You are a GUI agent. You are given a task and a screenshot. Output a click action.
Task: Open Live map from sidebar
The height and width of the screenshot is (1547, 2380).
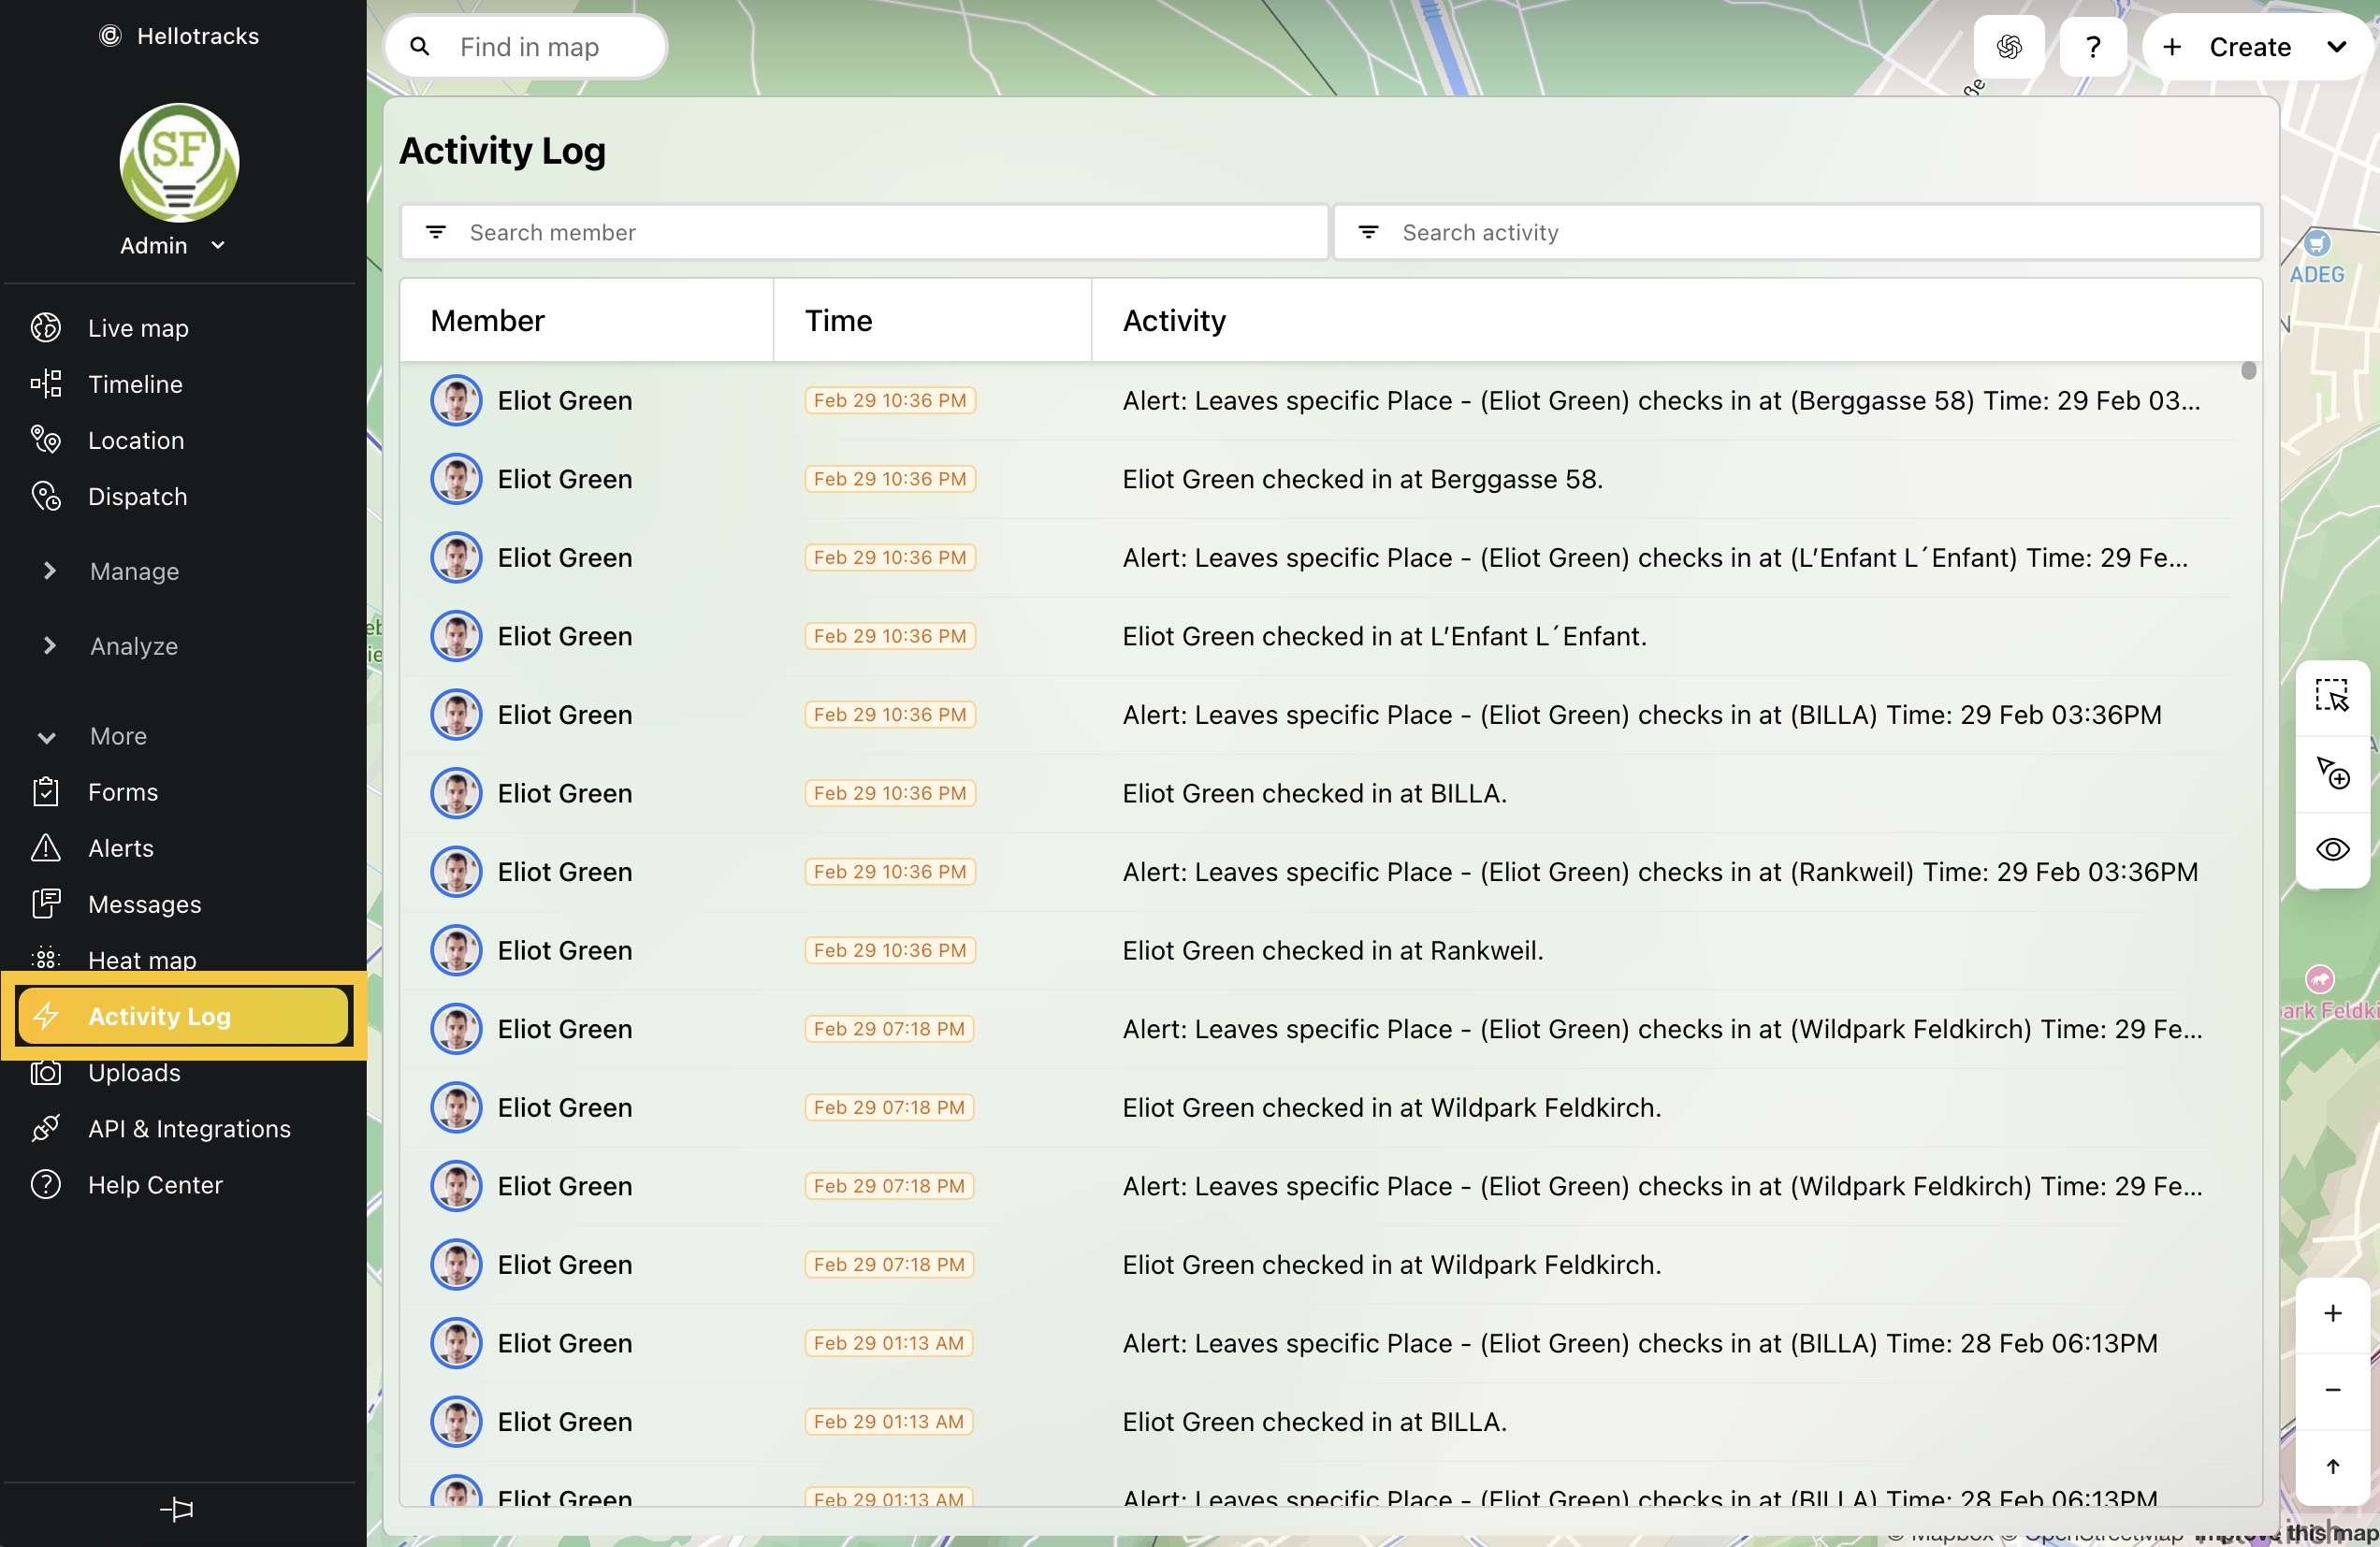coord(138,328)
